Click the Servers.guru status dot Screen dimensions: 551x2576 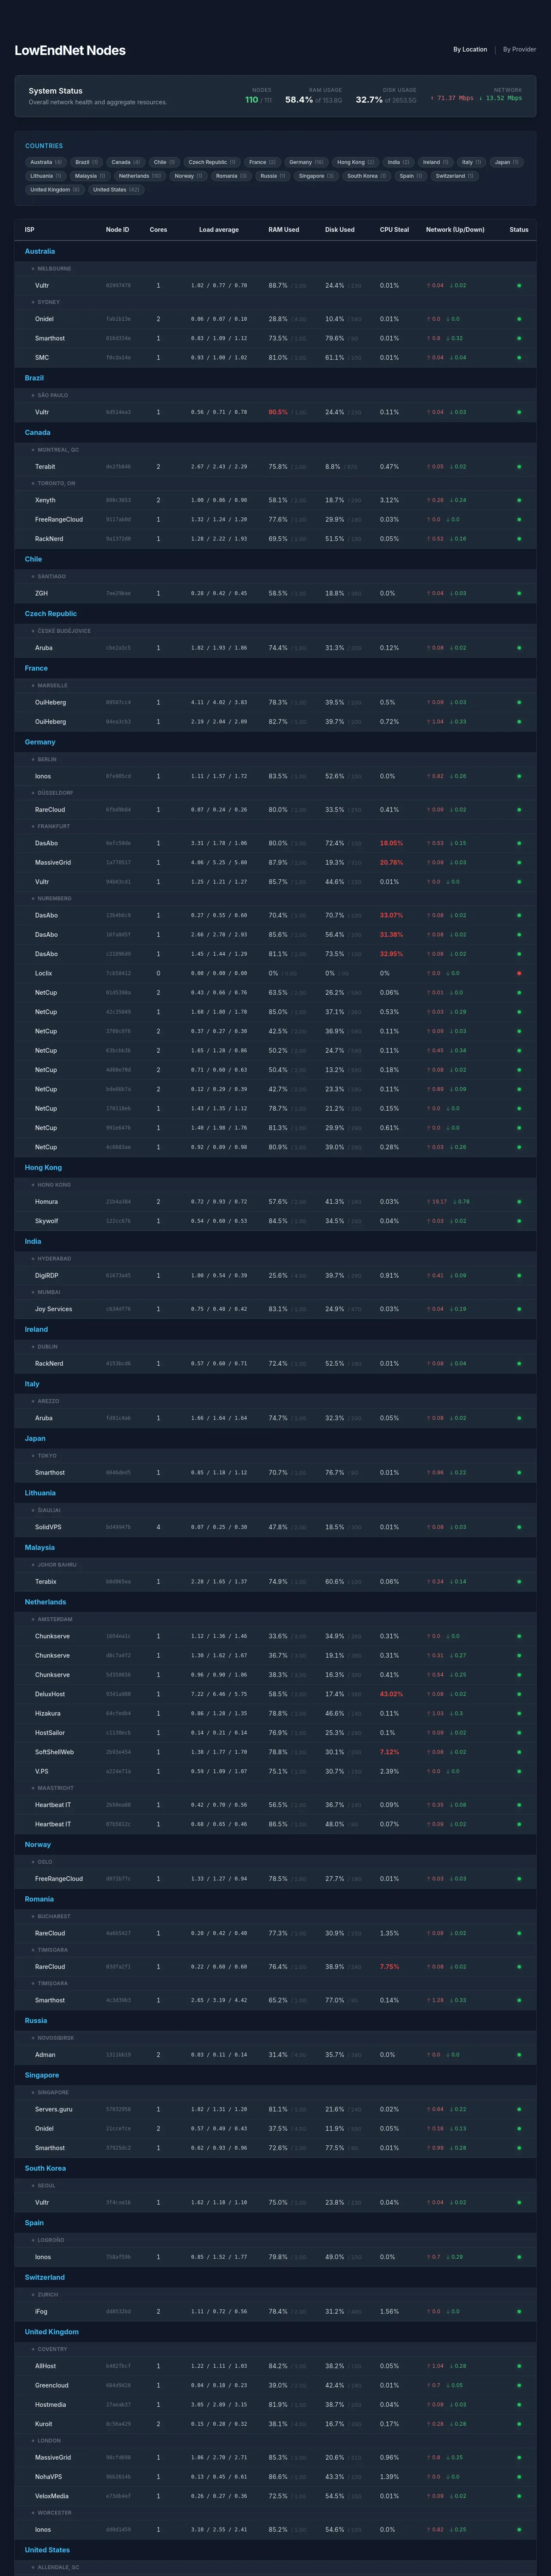point(519,2109)
